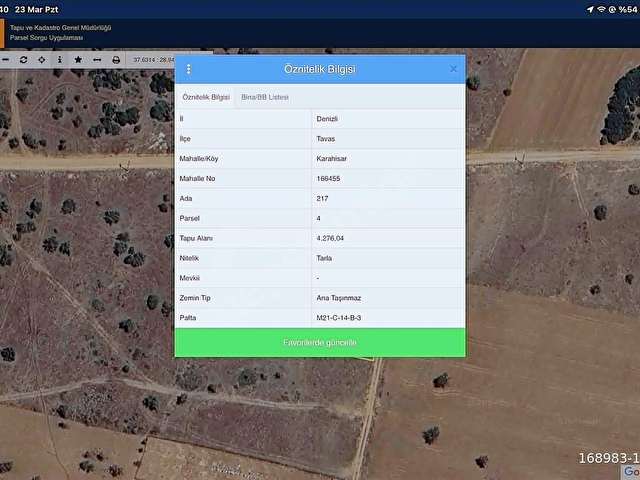Click the coordinates display in the toolbar
This screenshot has width=640, height=480.
[x=154, y=60]
